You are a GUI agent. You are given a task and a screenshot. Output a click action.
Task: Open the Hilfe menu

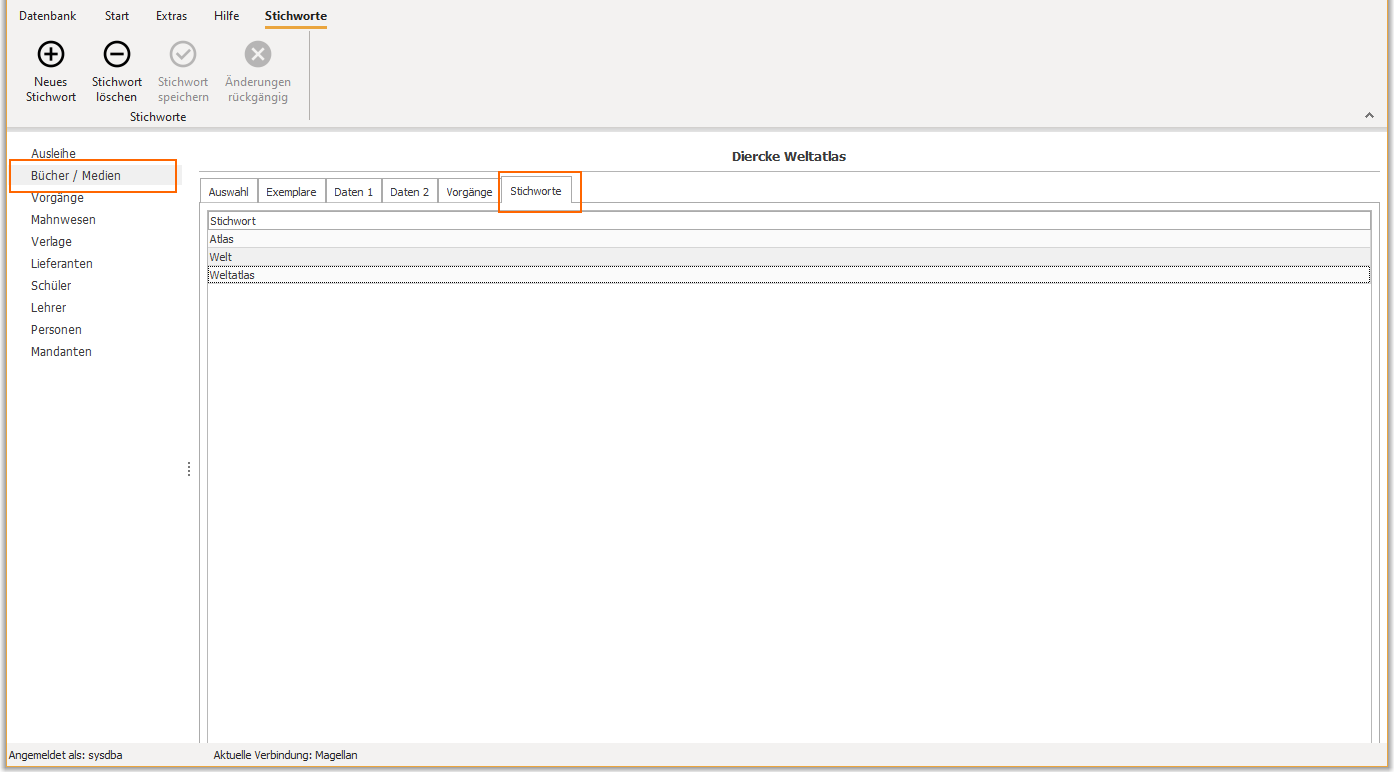[x=227, y=16]
